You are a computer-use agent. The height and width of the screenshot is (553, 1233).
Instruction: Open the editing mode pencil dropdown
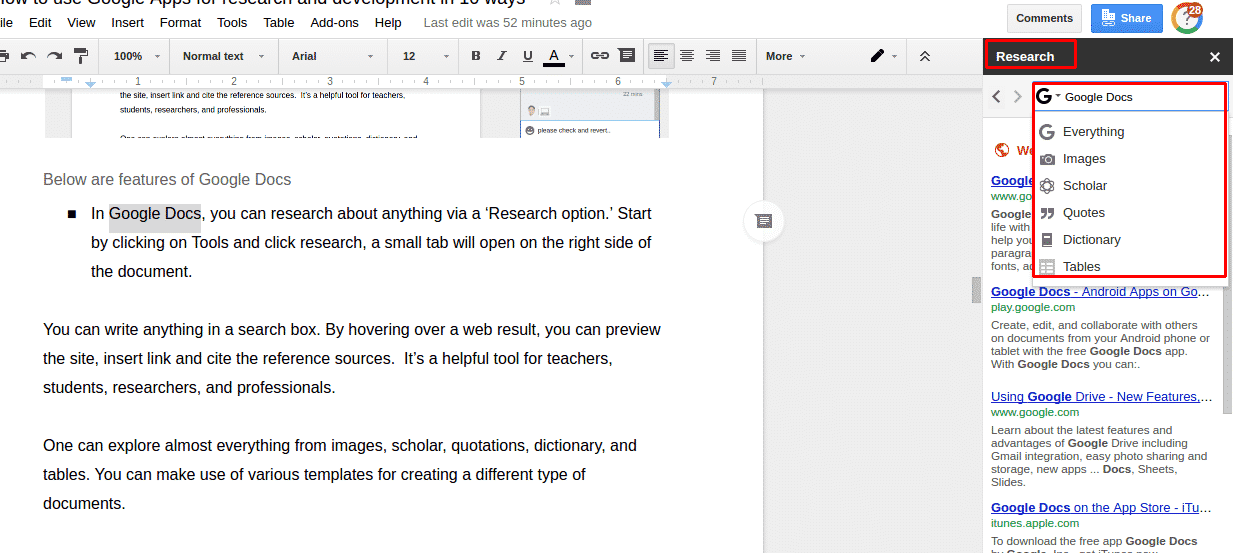[x=884, y=56]
